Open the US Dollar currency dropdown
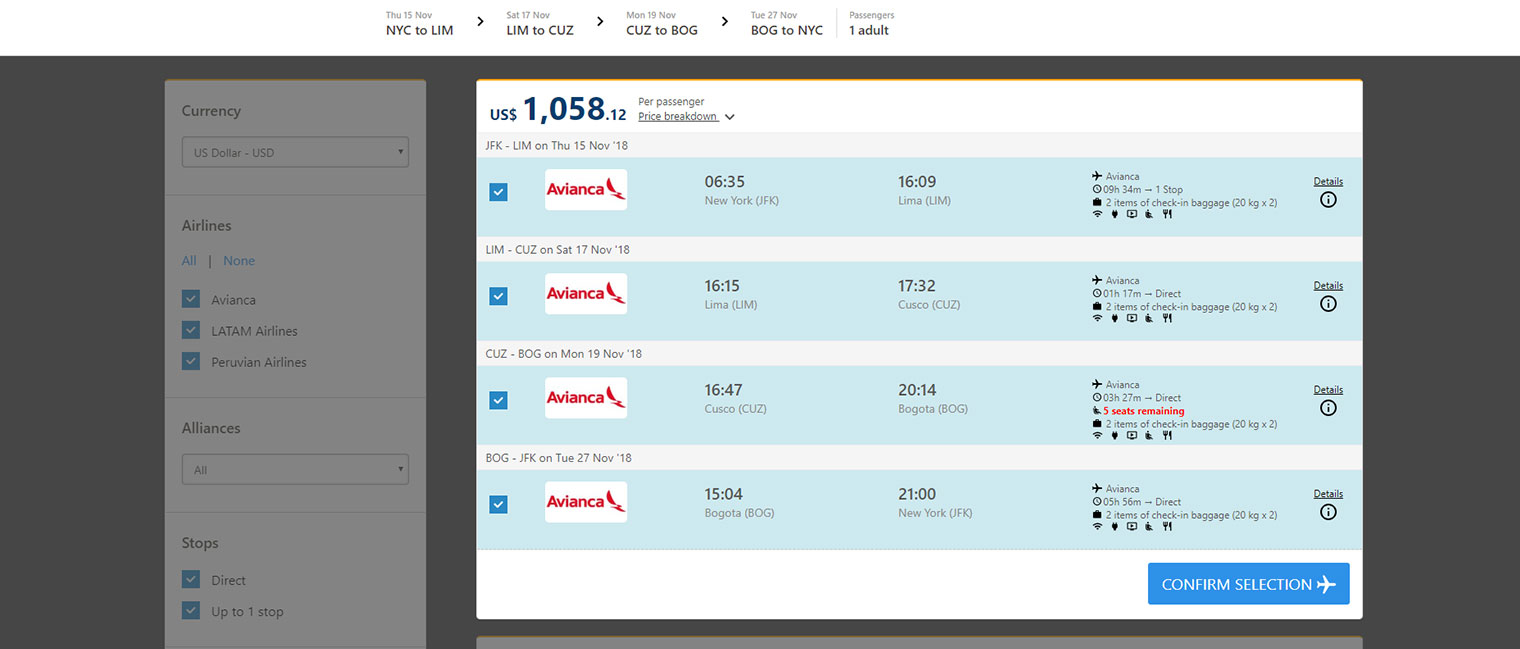The width and height of the screenshot is (1520, 649). coord(295,152)
